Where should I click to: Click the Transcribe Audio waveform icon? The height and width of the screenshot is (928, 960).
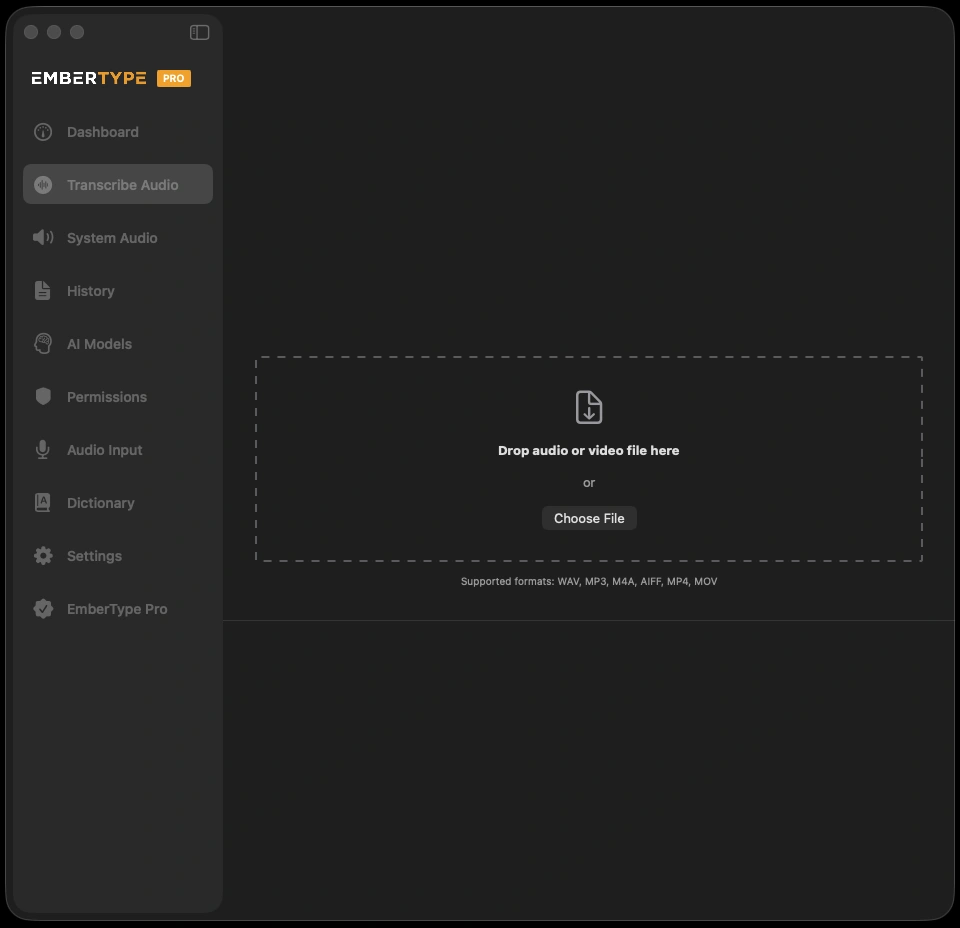[43, 185]
